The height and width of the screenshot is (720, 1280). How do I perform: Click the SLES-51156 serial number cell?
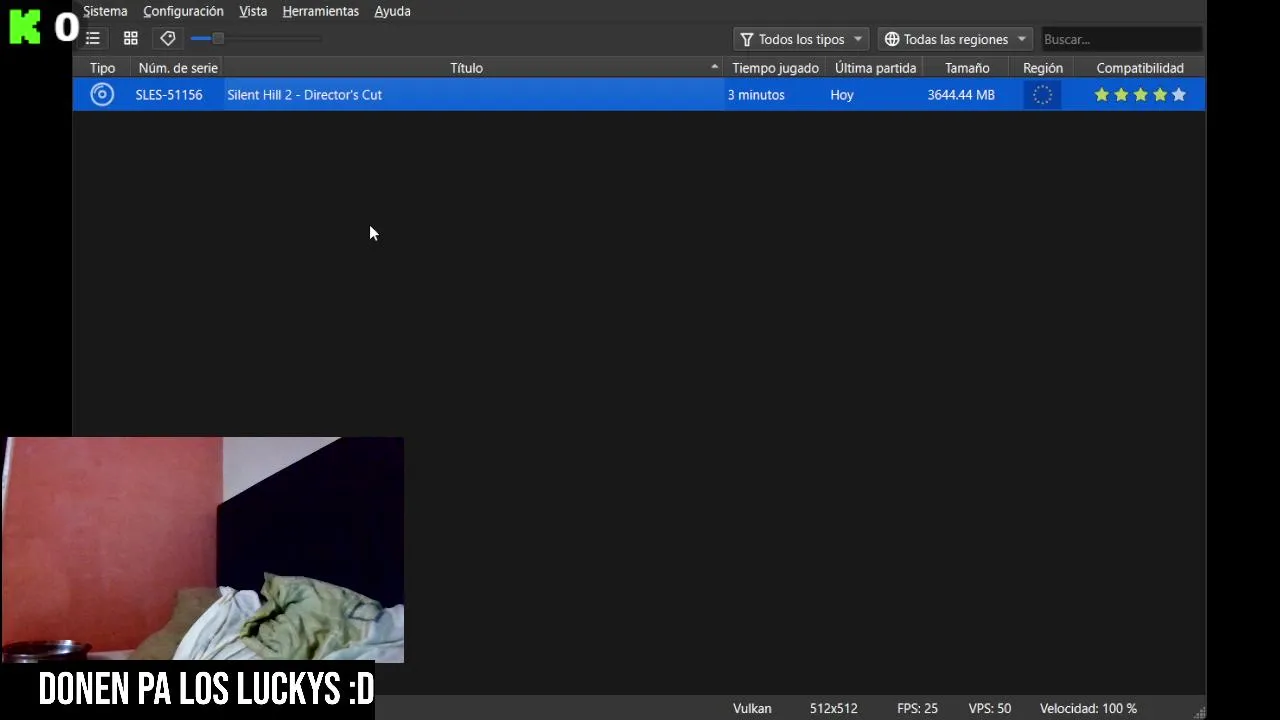[x=169, y=95]
